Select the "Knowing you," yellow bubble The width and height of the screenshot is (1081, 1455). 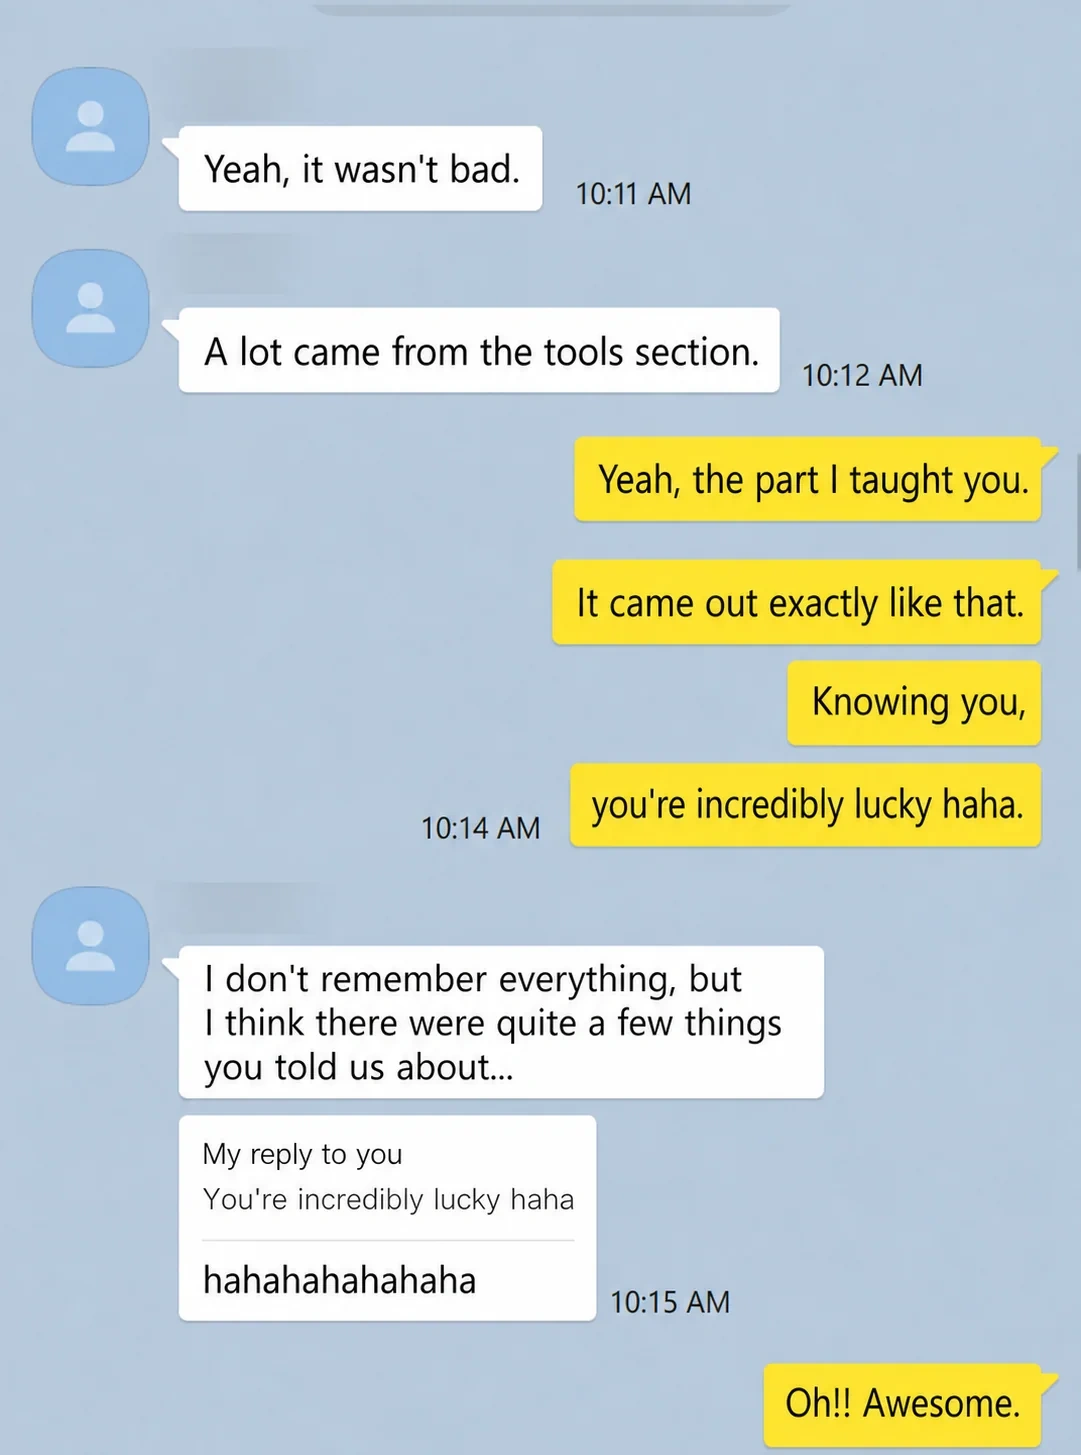tap(914, 703)
